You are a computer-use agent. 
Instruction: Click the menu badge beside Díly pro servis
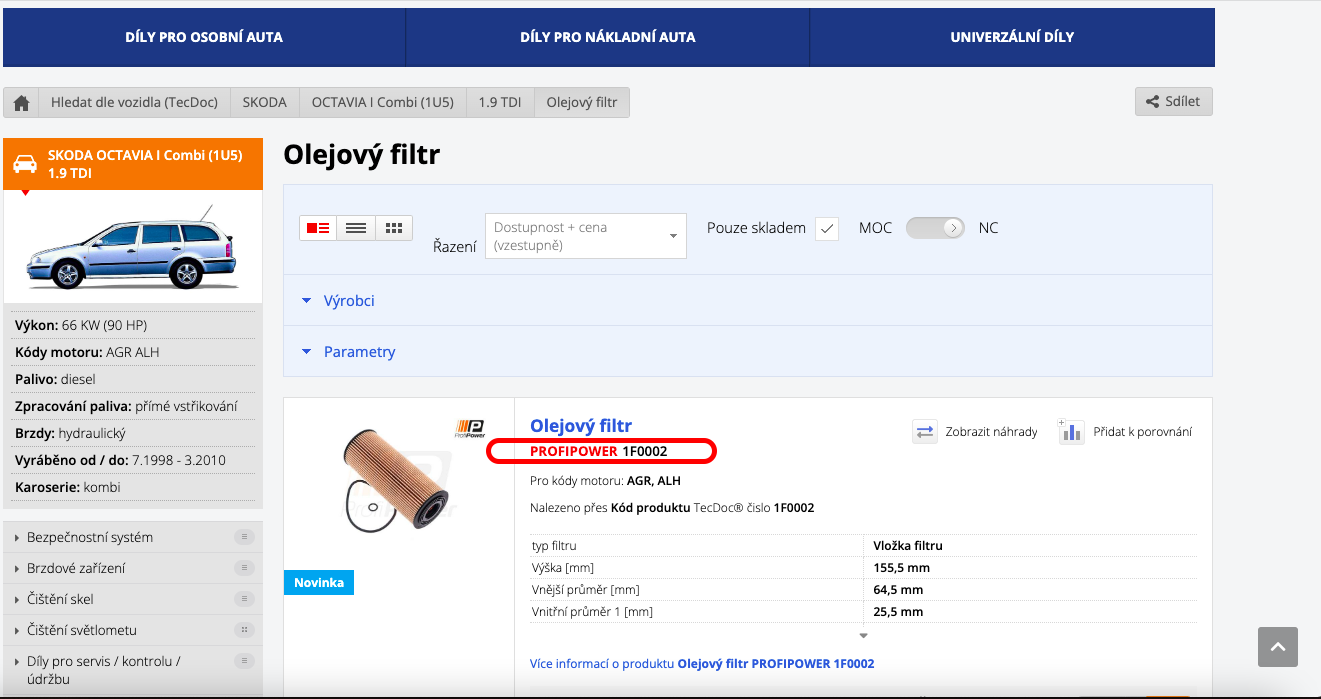tap(243, 661)
